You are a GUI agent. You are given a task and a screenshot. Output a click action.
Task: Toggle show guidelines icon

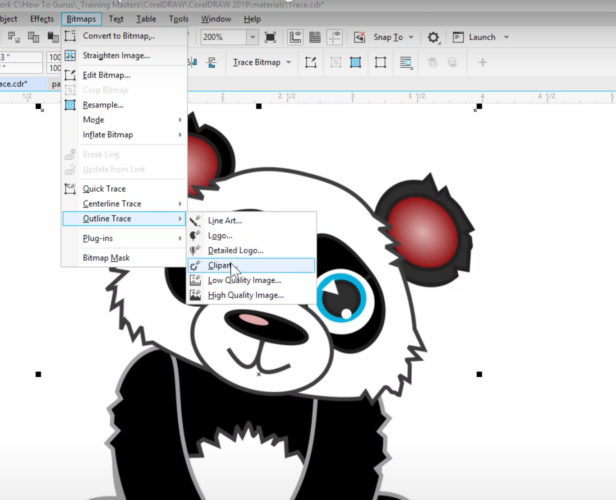[x=334, y=37]
